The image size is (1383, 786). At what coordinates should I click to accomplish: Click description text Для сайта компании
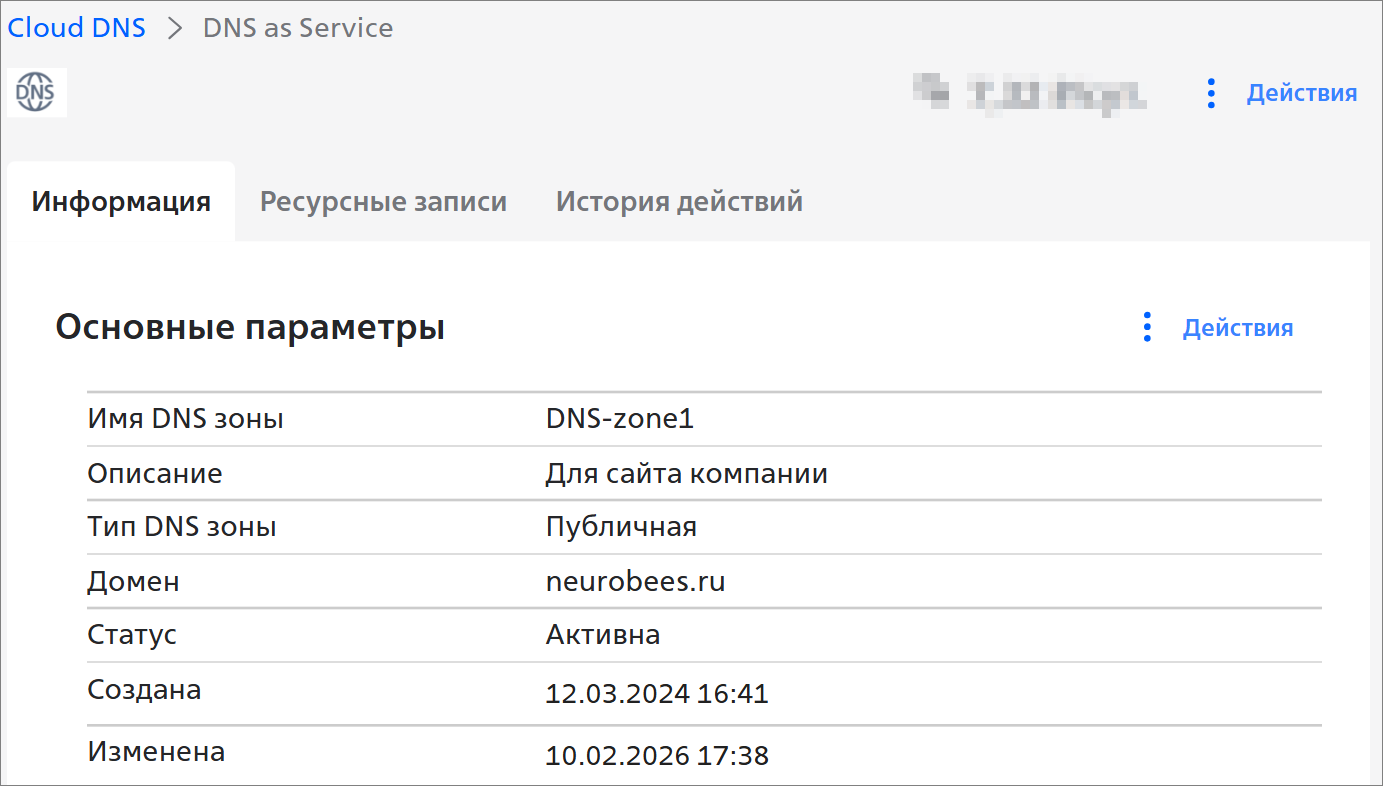coord(686,473)
